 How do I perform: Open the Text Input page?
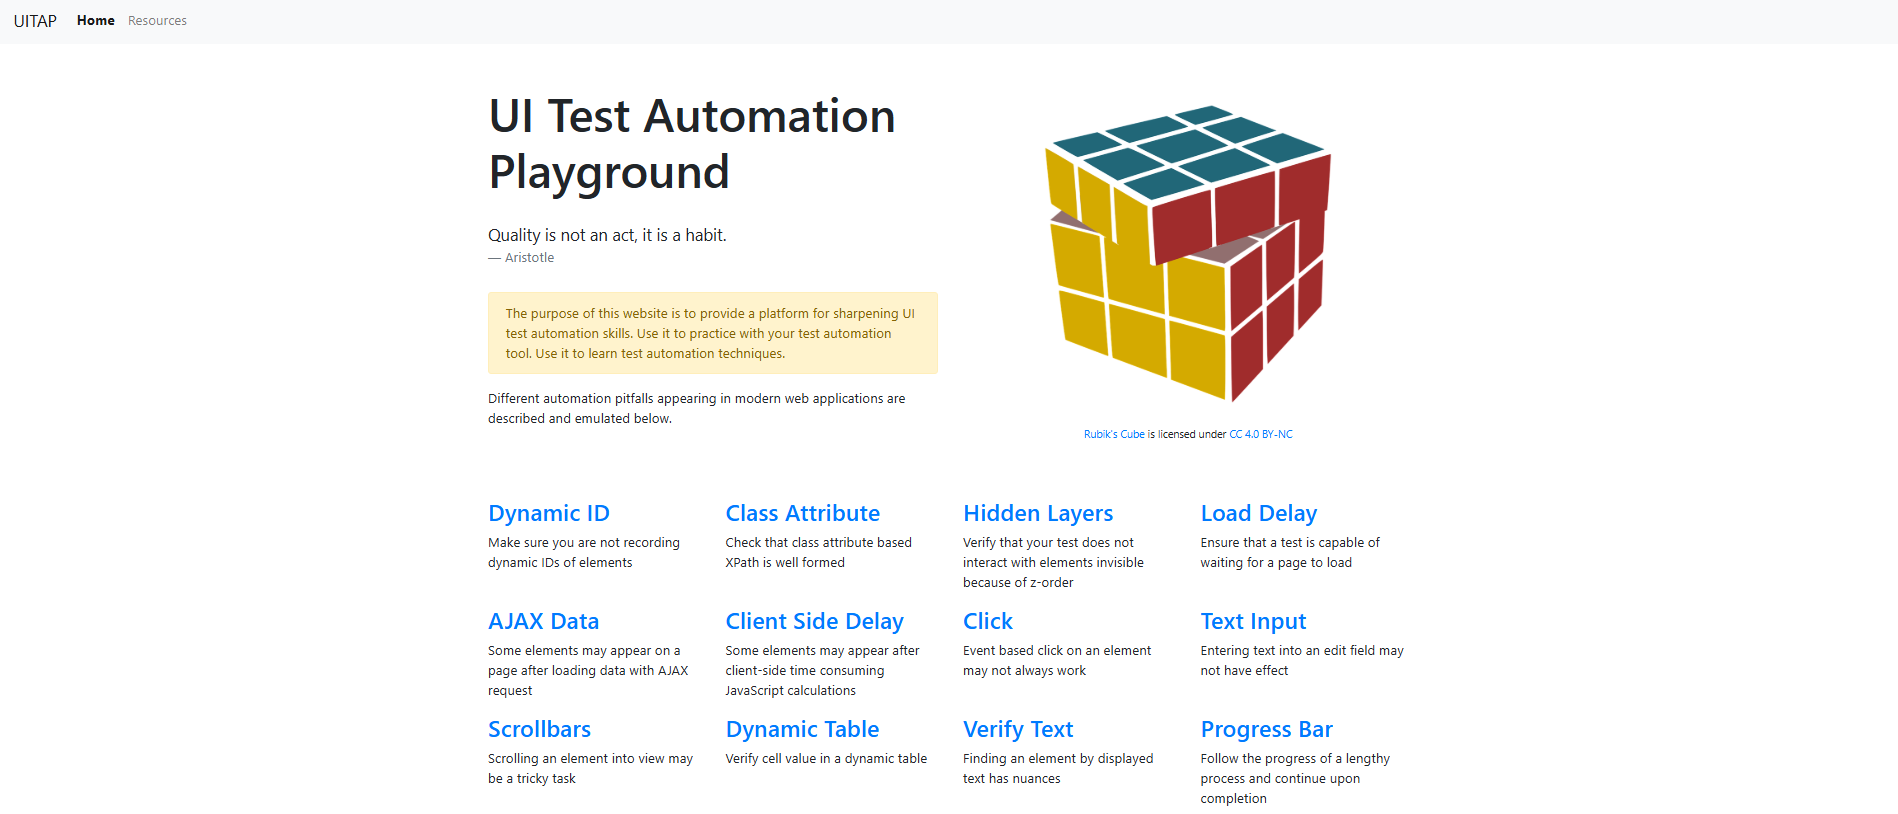coord(1253,622)
